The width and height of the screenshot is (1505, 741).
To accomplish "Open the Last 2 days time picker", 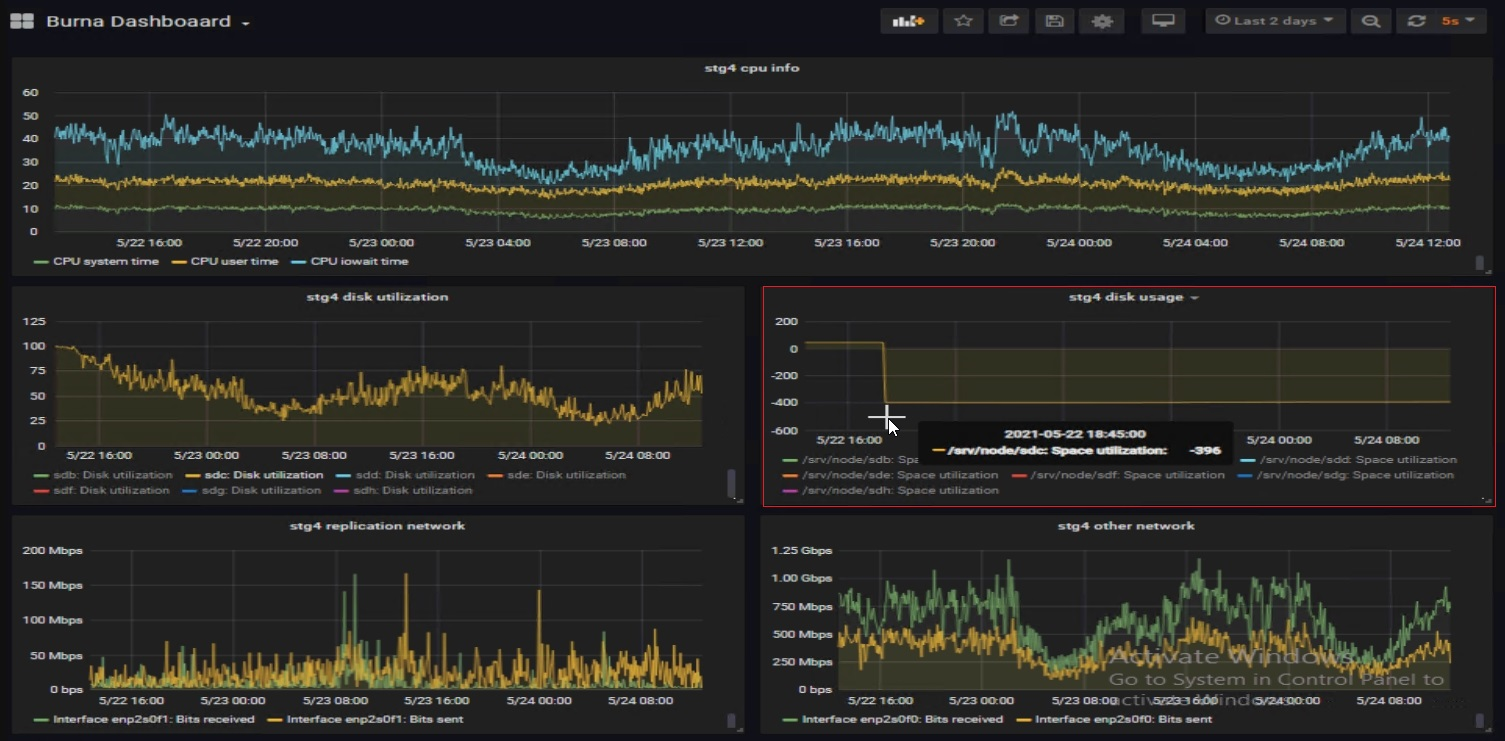I will pos(1273,21).
